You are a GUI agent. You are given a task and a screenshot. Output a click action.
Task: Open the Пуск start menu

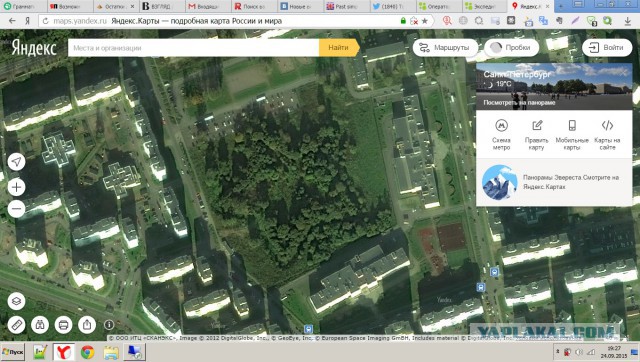coord(13,352)
